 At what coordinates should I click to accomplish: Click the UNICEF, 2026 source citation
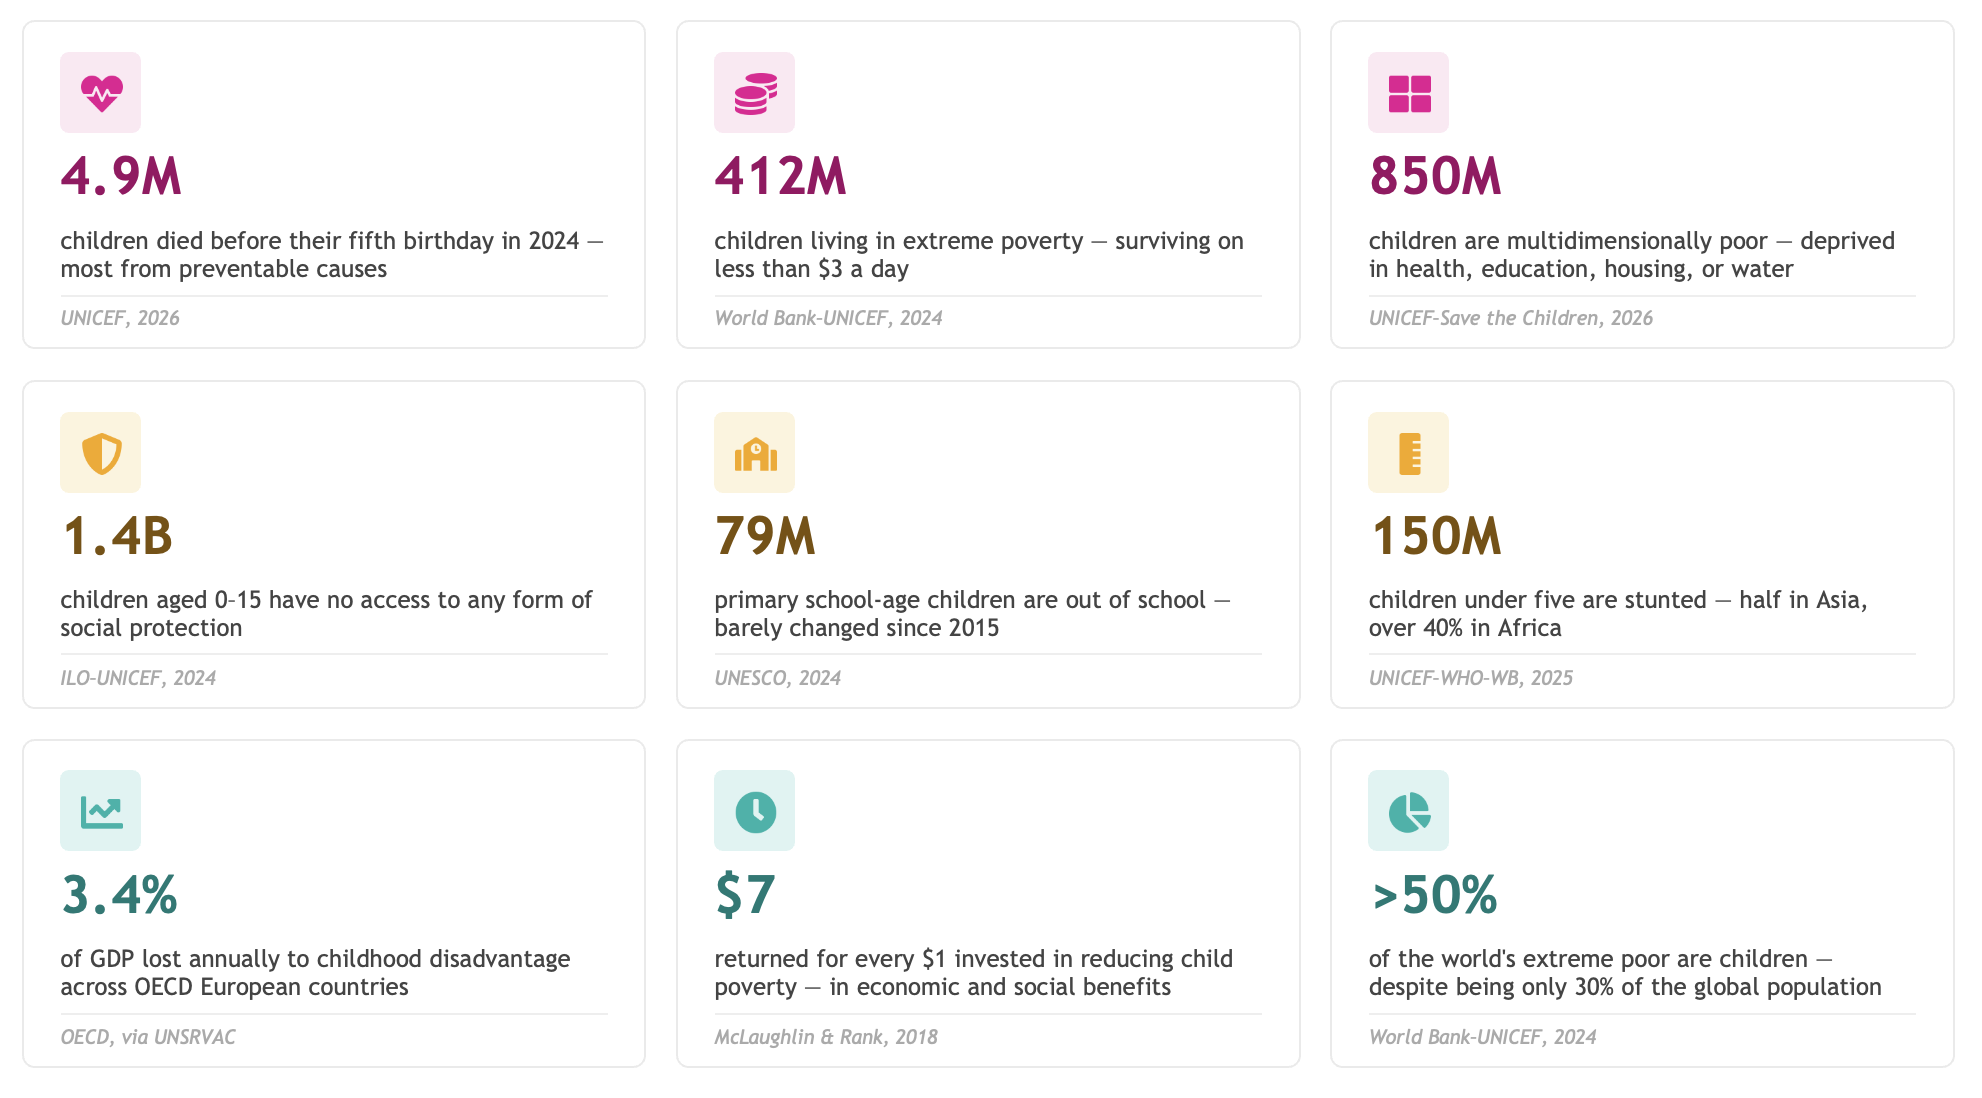click(x=120, y=318)
